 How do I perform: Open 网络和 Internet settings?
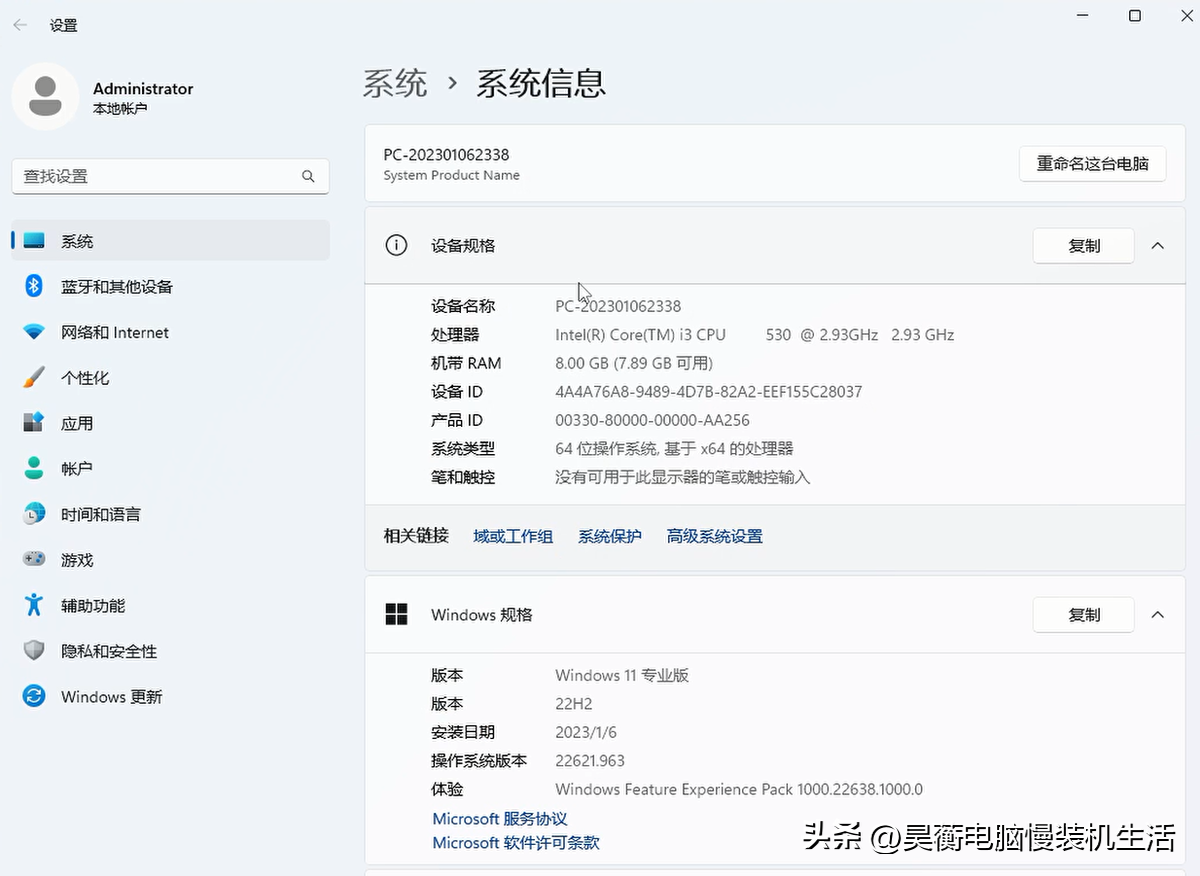[x=170, y=333]
